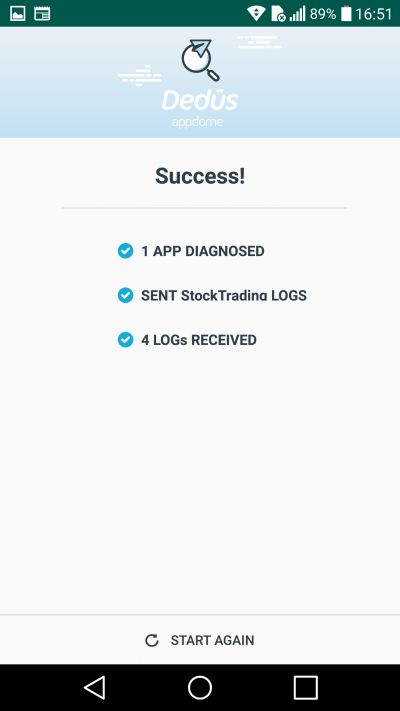Tap the calendar notification icon

[42, 14]
